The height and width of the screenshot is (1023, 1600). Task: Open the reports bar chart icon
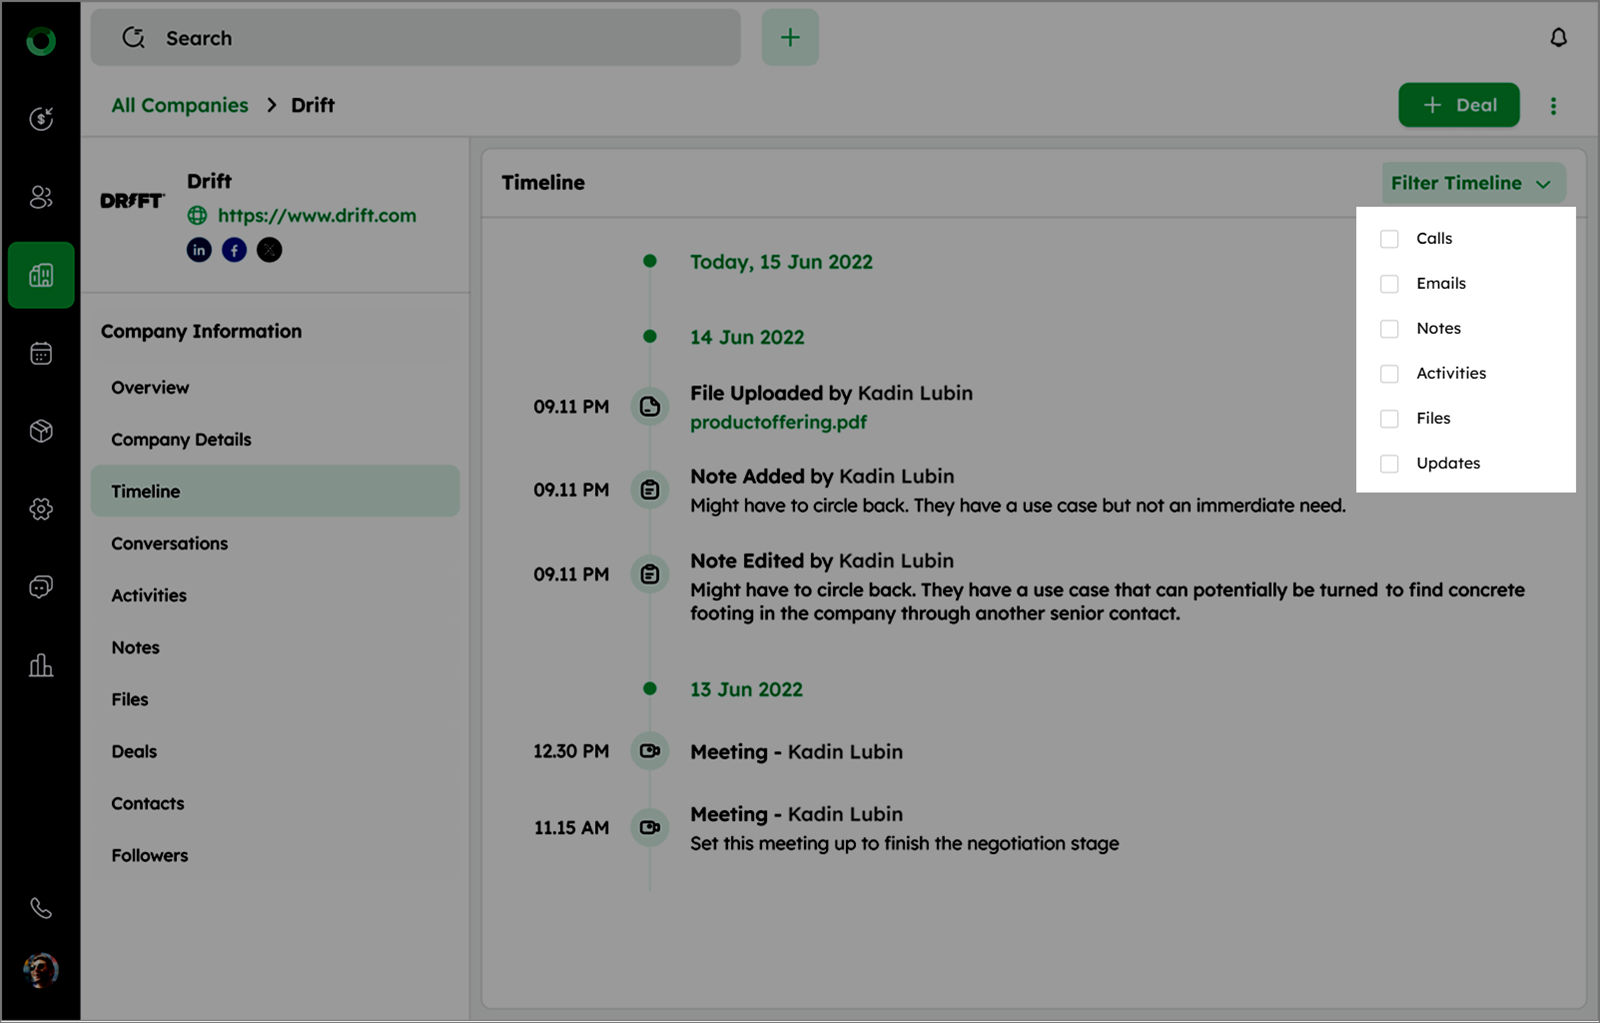tap(41, 665)
